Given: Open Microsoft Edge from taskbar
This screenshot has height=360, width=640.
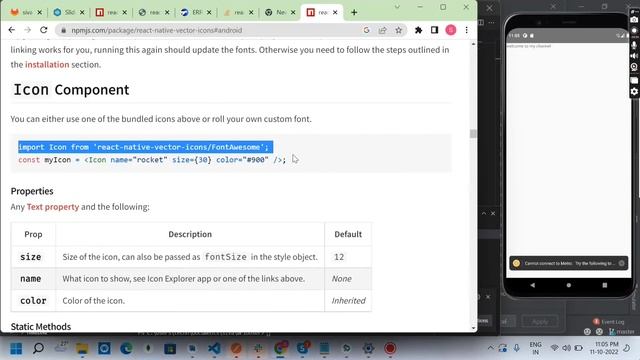Looking at the screenshot, I should (x=126, y=348).
